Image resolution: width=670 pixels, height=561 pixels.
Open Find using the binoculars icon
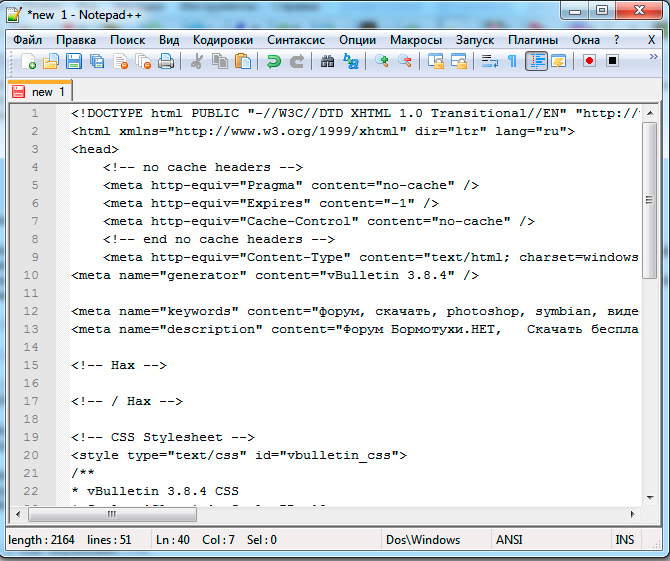click(327, 62)
